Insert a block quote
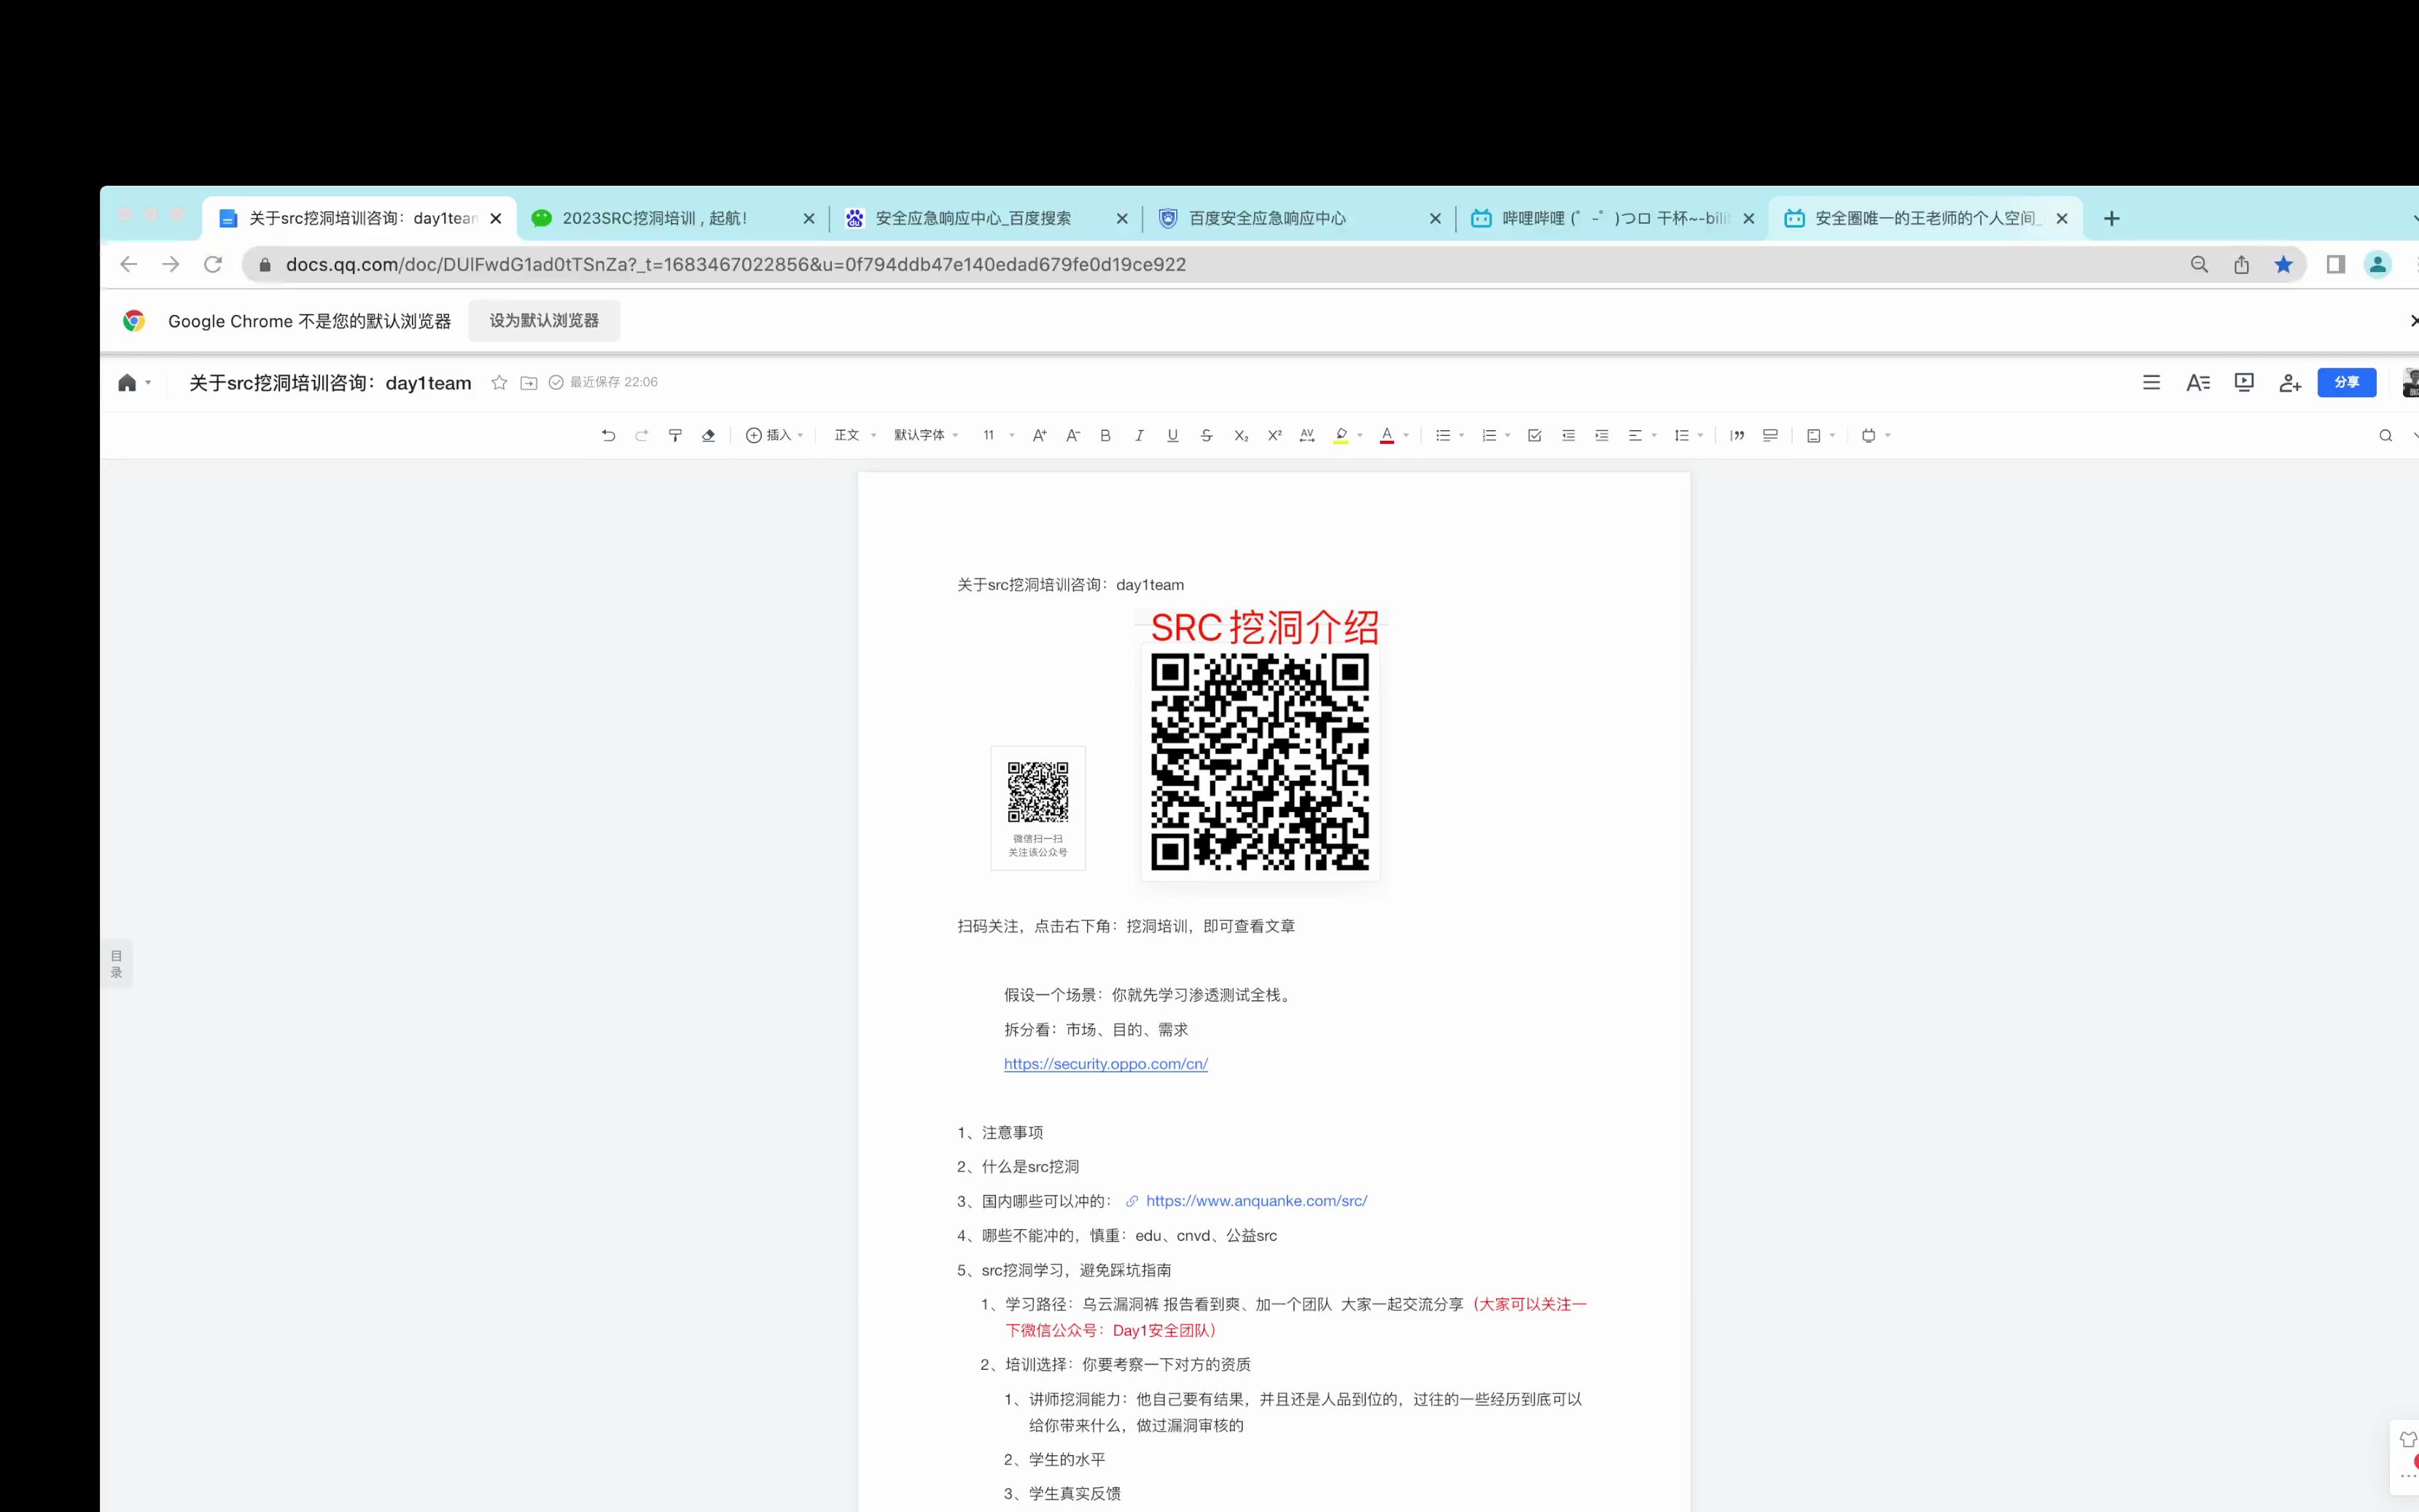The image size is (2419, 1512). pyautogui.click(x=1737, y=435)
